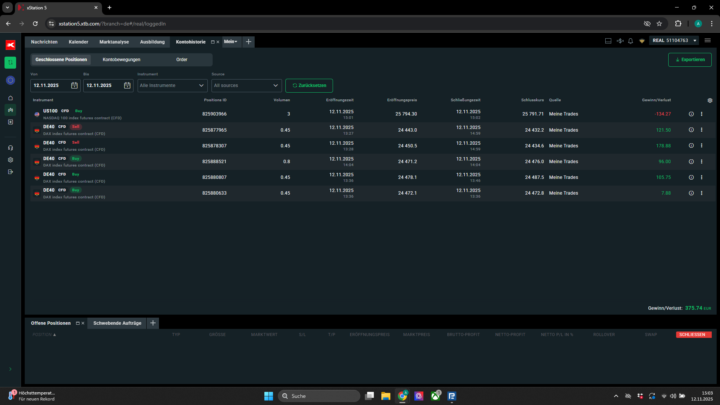This screenshot has height=405, width=720.
Task: Open three-dot menu for position 825878307
Action: [702, 146]
